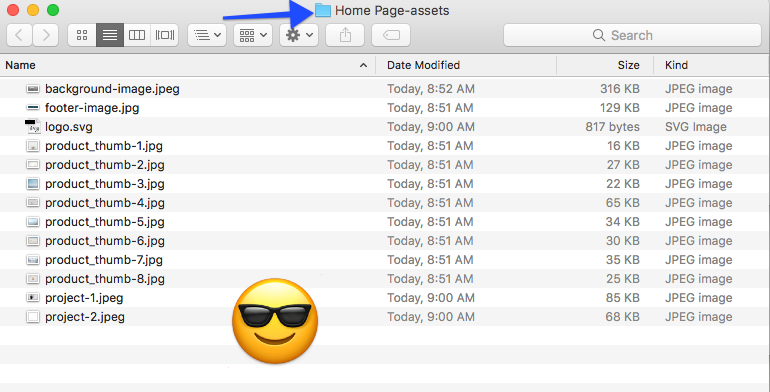Select the logo.svg file icon
Viewport: 770px width, 392px height.
click(33, 127)
